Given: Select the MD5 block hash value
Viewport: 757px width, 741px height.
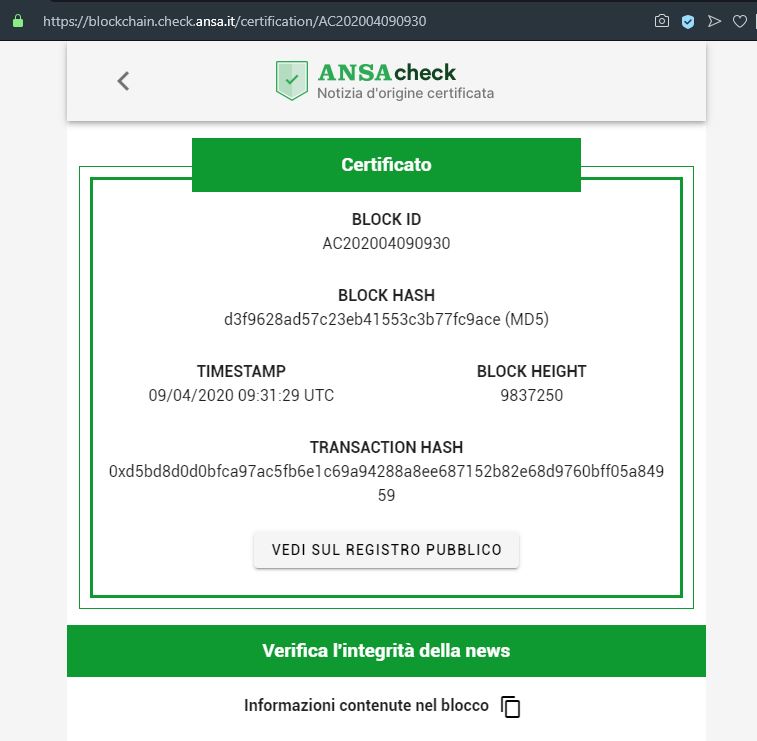Looking at the screenshot, I should (386, 320).
